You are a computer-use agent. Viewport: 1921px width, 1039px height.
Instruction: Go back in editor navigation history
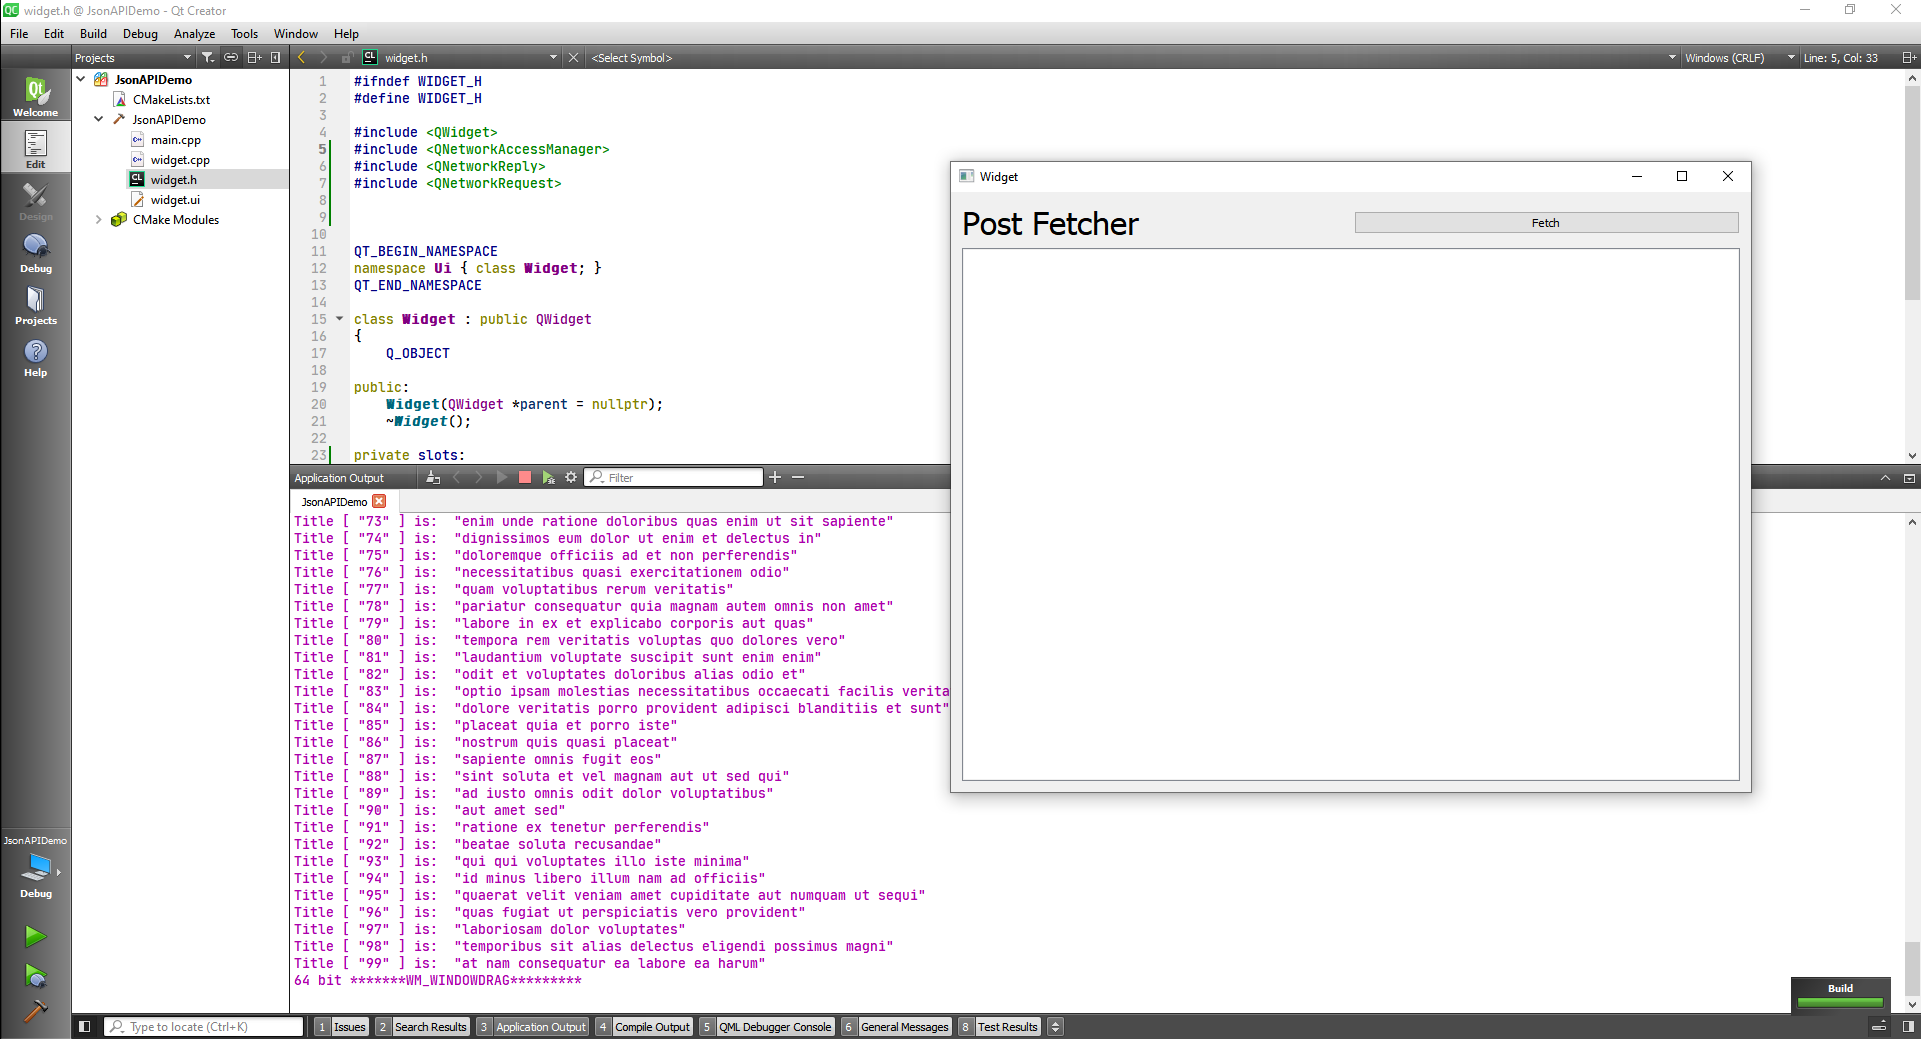coord(301,57)
